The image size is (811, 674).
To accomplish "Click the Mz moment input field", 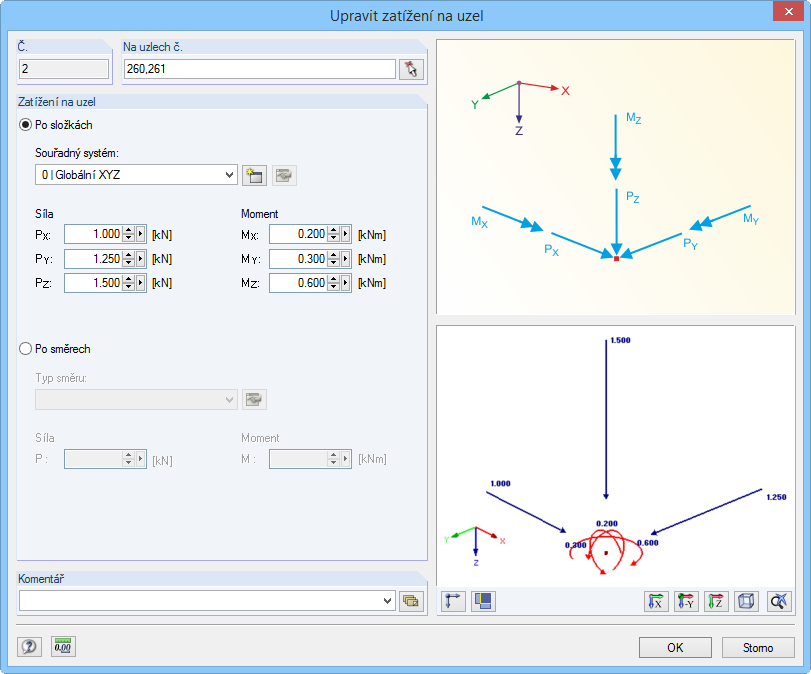I will tap(299, 283).
